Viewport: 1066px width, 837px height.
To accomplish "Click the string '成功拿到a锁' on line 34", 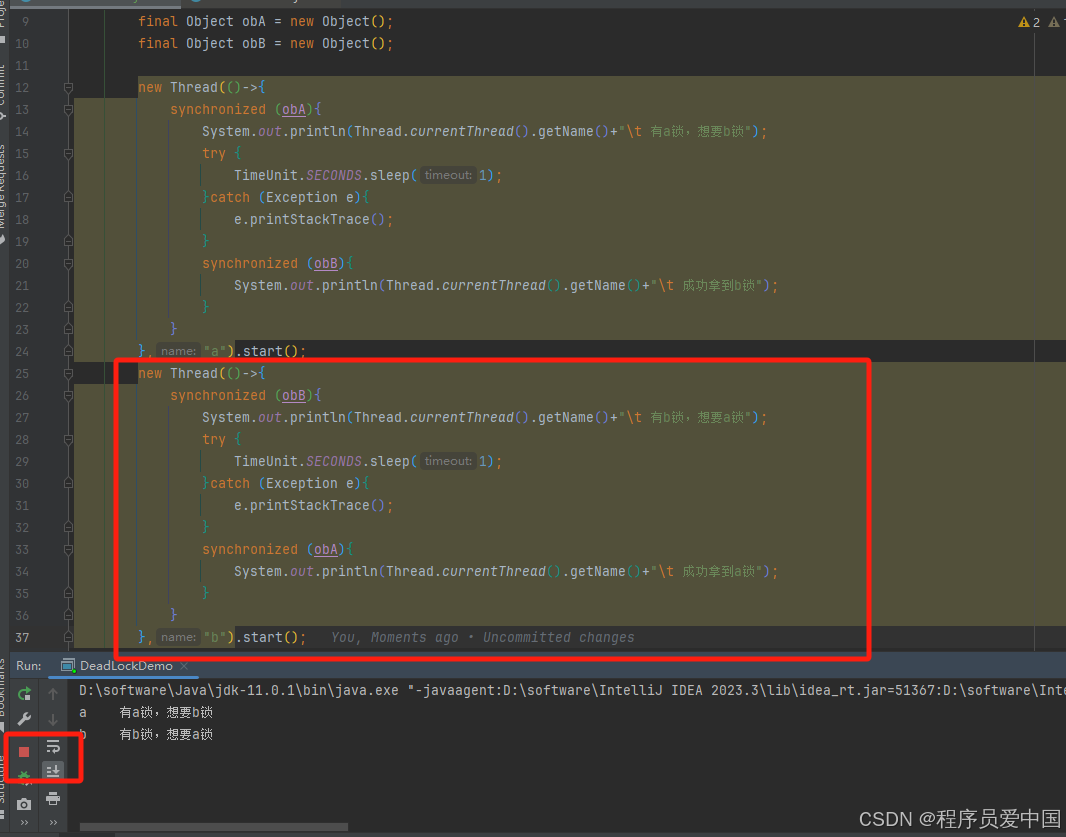I will 719,572.
